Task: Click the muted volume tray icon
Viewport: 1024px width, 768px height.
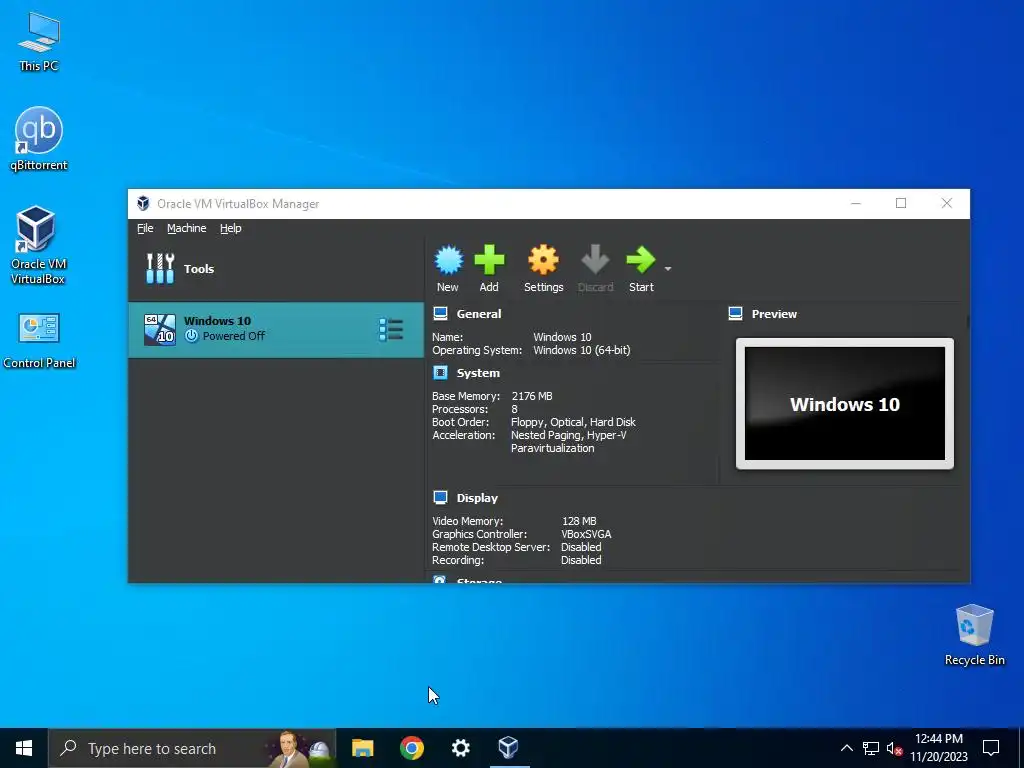Action: tap(894, 748)
